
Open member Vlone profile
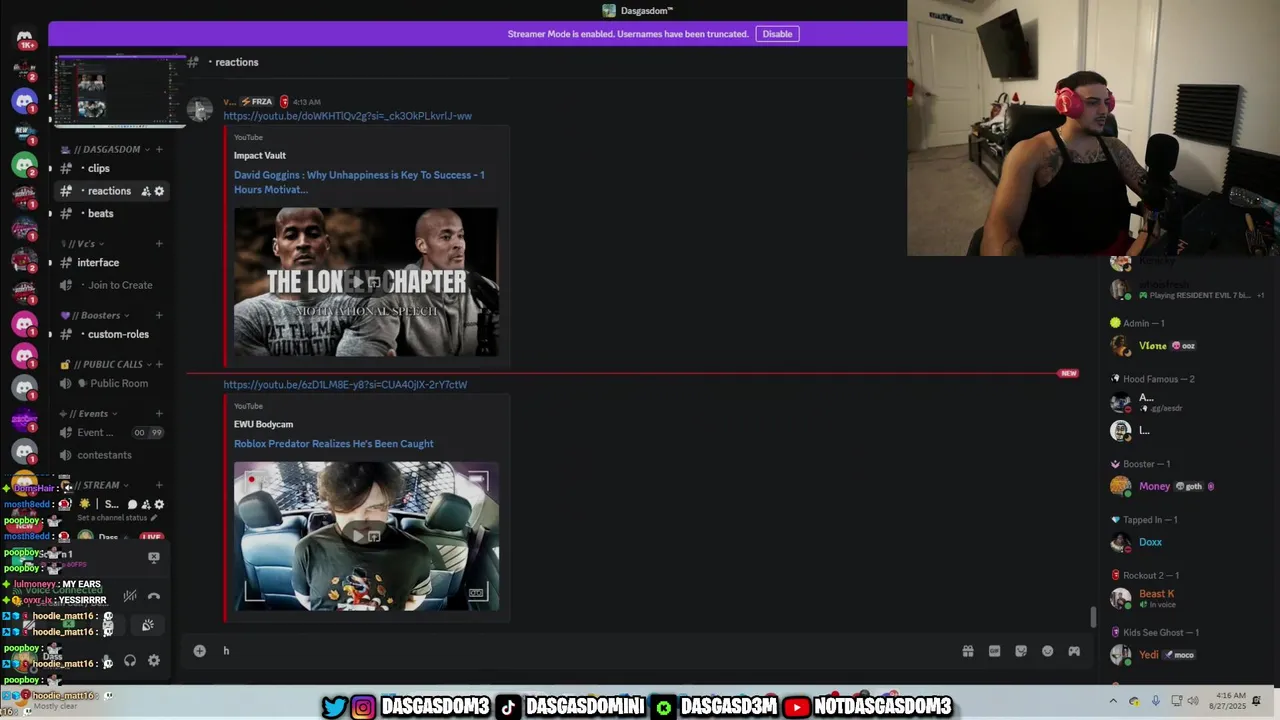[1152, 346]
